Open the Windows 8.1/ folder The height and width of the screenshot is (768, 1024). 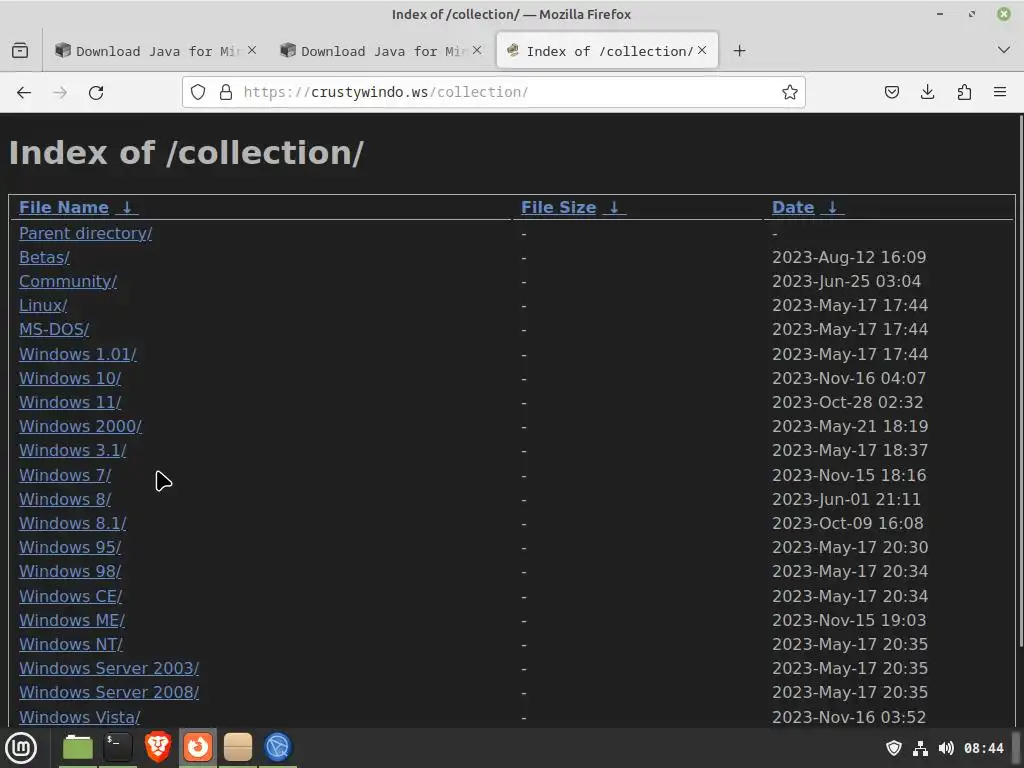click(x=72, y=524)
